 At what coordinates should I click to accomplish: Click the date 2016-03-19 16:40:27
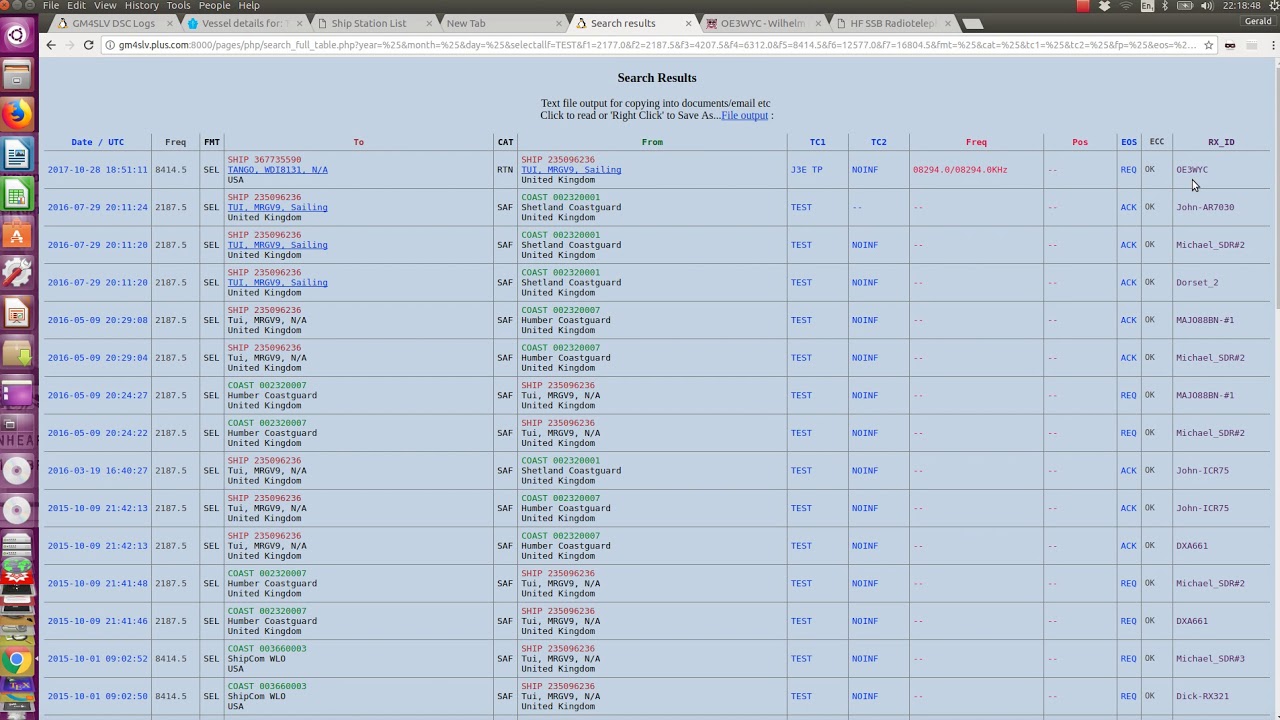(97, 470)
